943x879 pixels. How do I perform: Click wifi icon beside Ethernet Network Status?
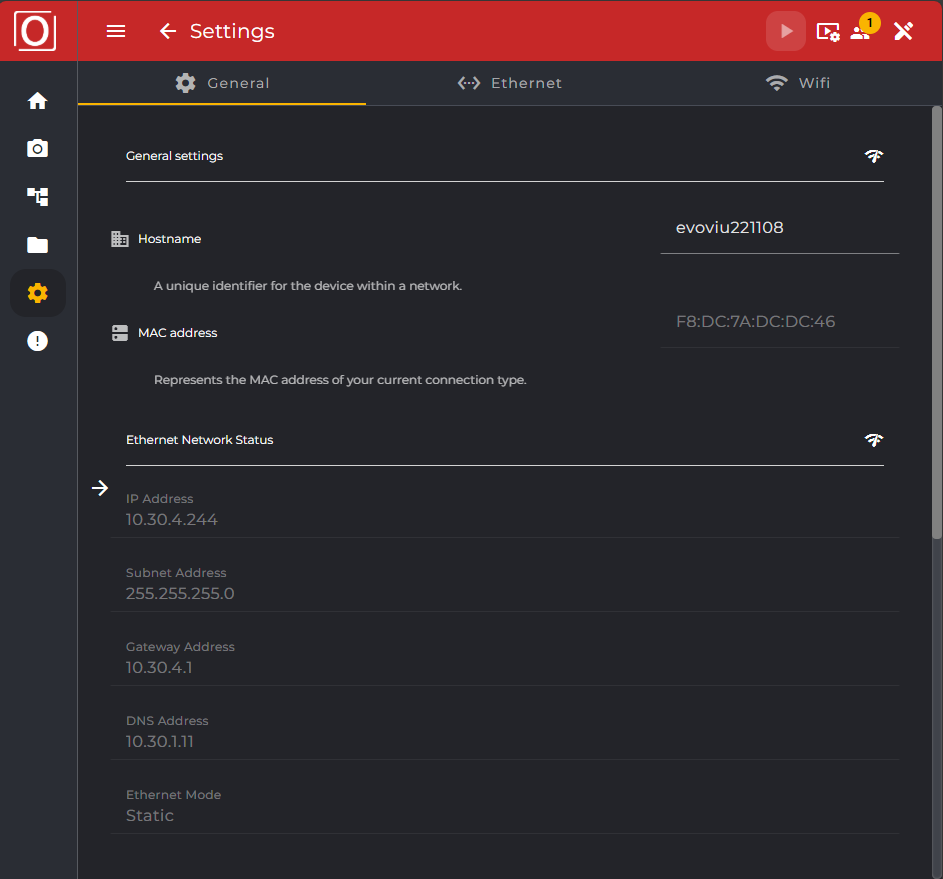pos(874,440)
